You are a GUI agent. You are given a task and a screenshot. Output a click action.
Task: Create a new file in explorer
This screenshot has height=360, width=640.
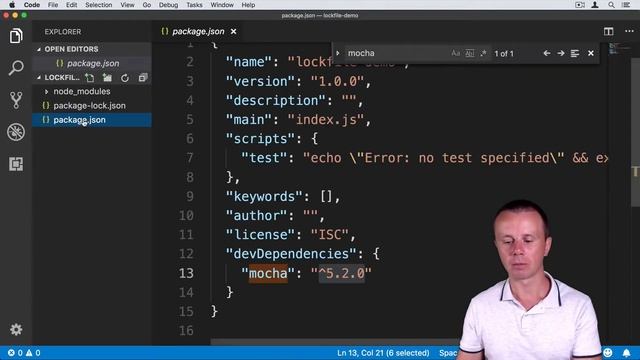[x=89, y=78]
